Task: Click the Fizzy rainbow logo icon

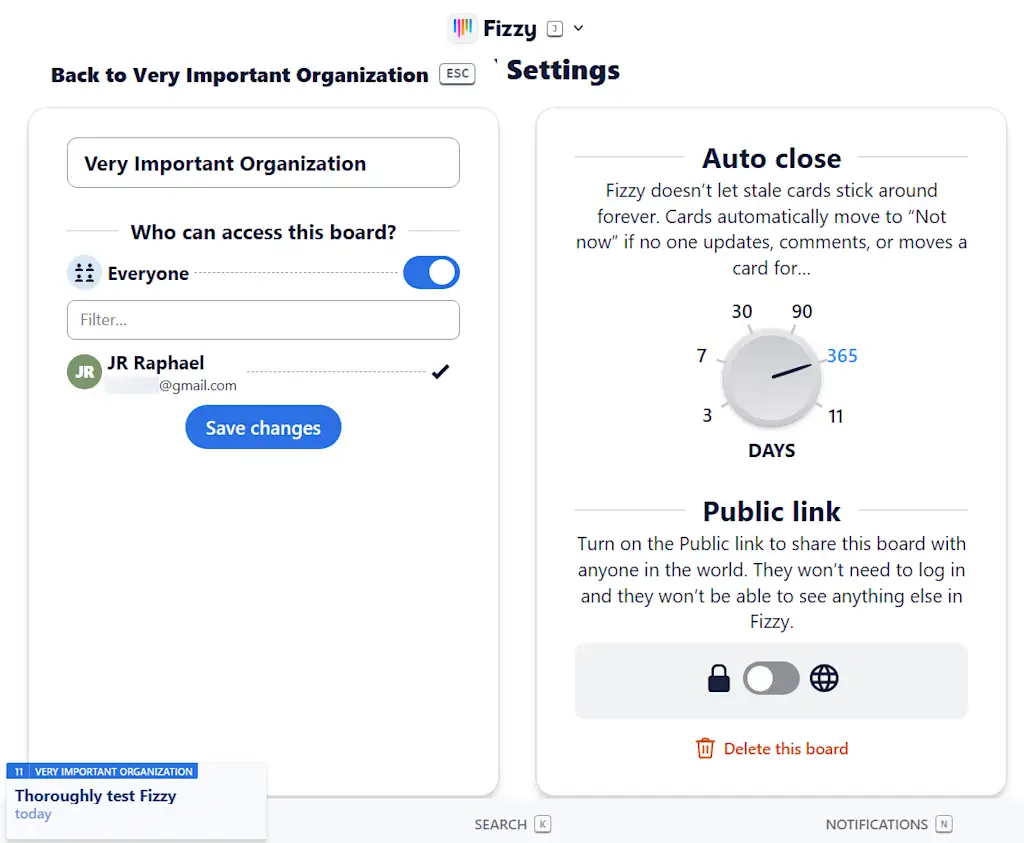Action: (462, 29)
